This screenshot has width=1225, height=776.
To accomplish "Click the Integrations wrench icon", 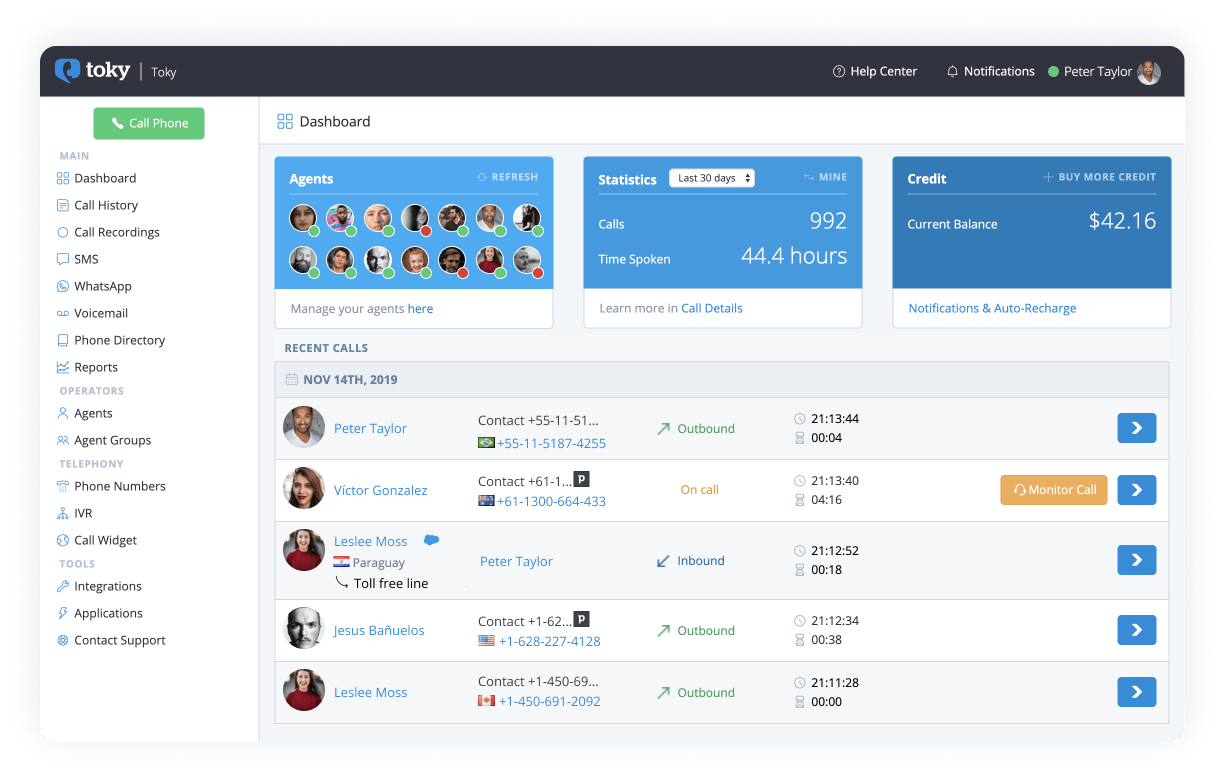I will click(x=63, y=586).
